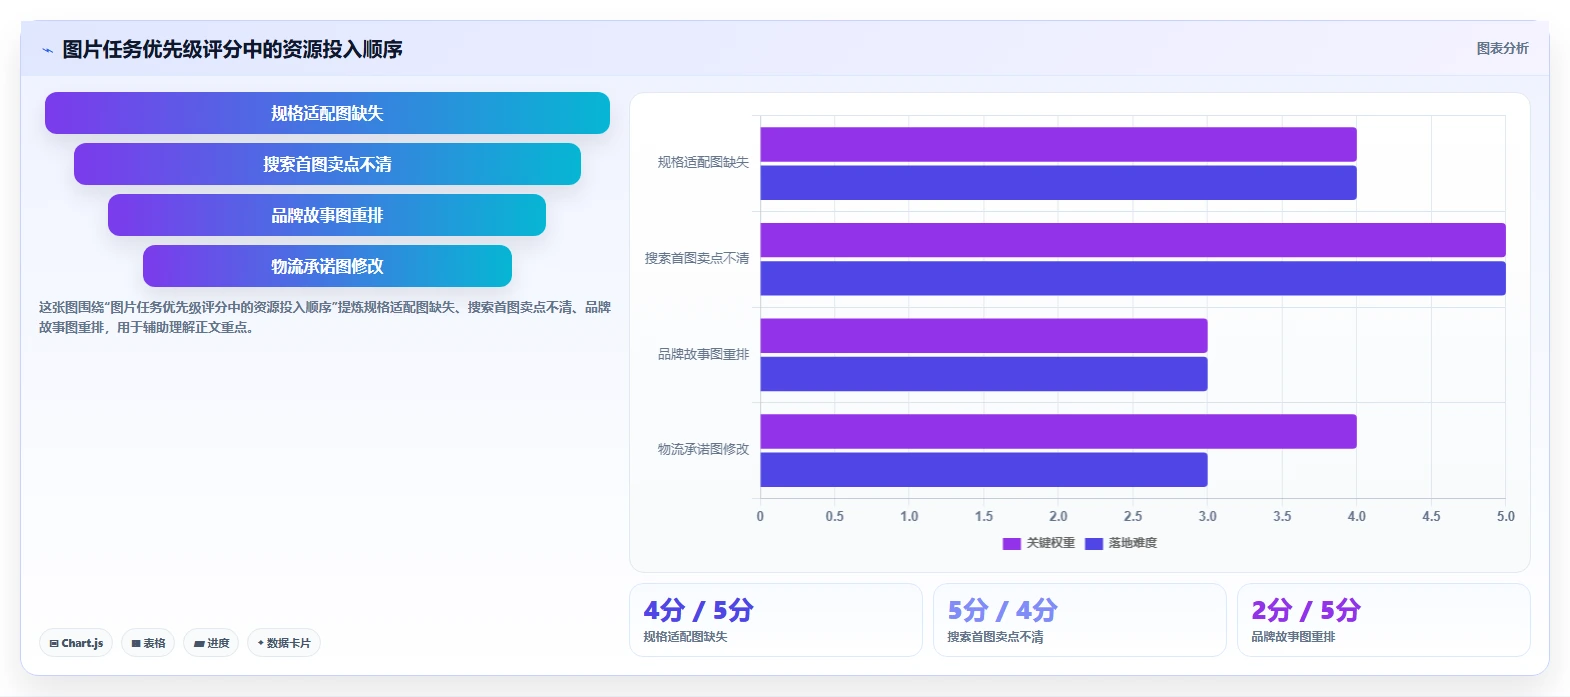
Task: Click the 关键权重 bar for 物流承诺图修改
Action: (x=1058, y=431)
